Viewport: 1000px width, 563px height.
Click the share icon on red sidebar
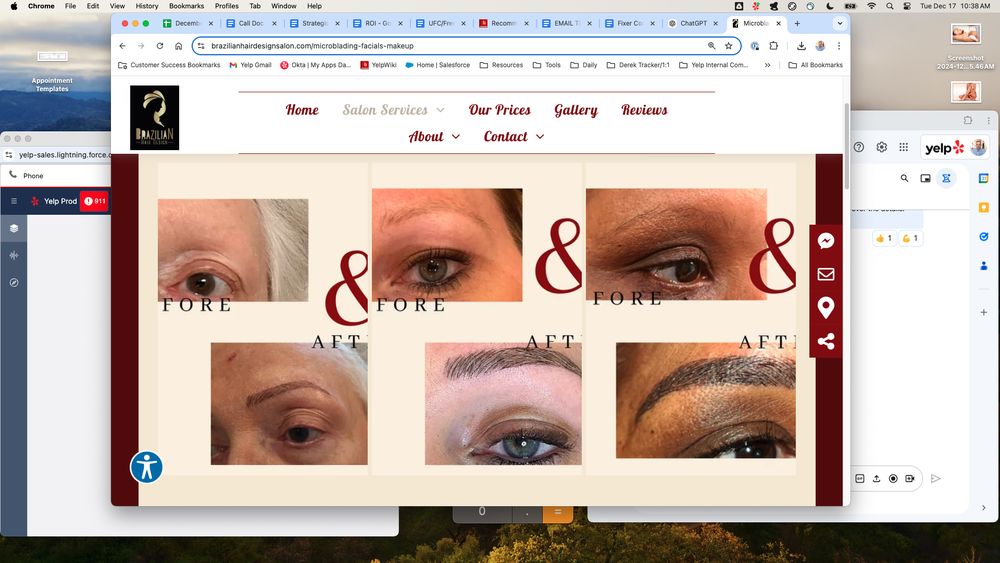tap(825, 341)
